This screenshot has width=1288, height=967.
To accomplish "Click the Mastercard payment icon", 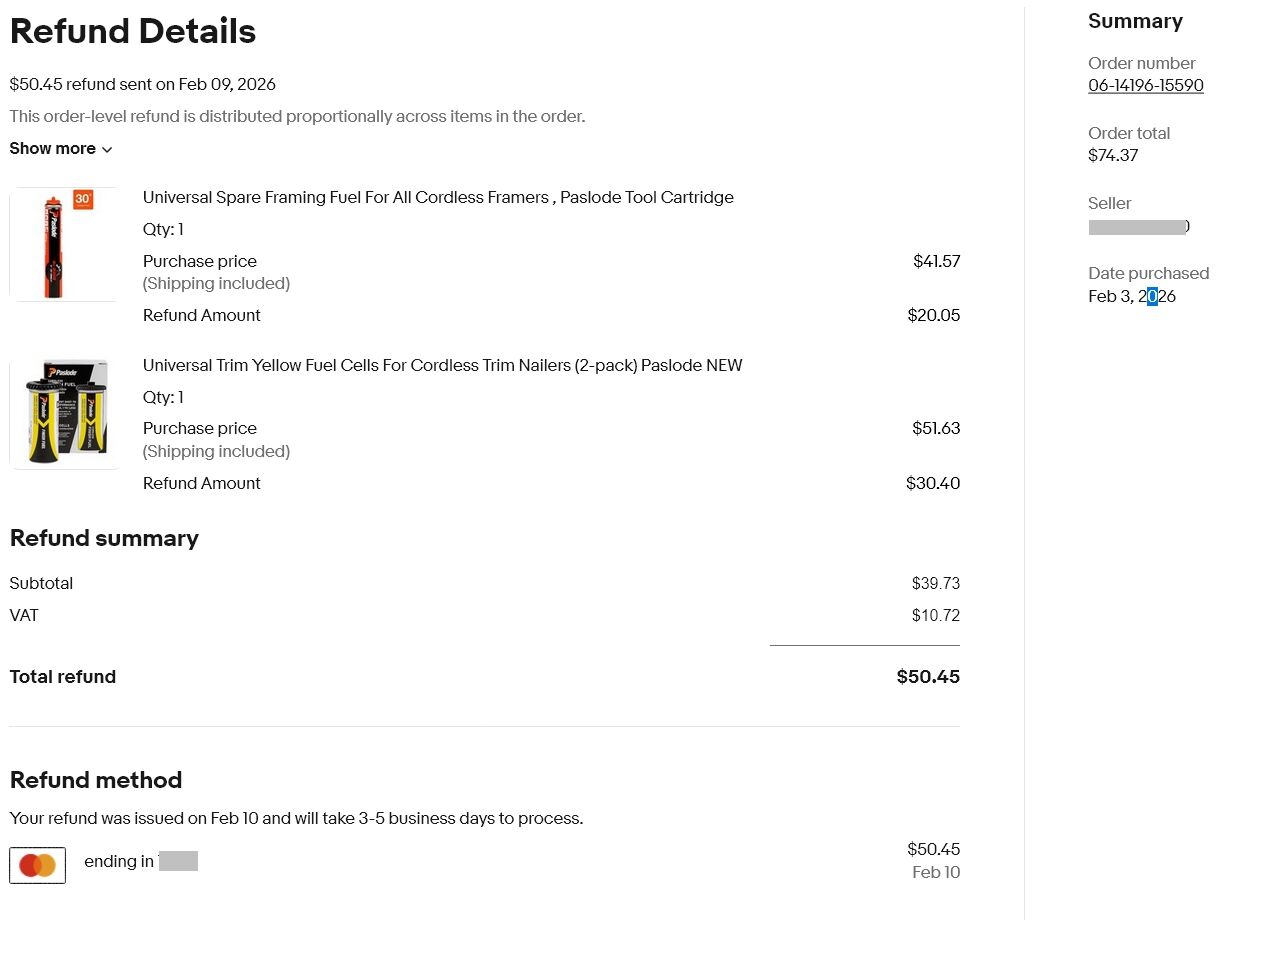I will pyautogui.click(x=38, y=865).
